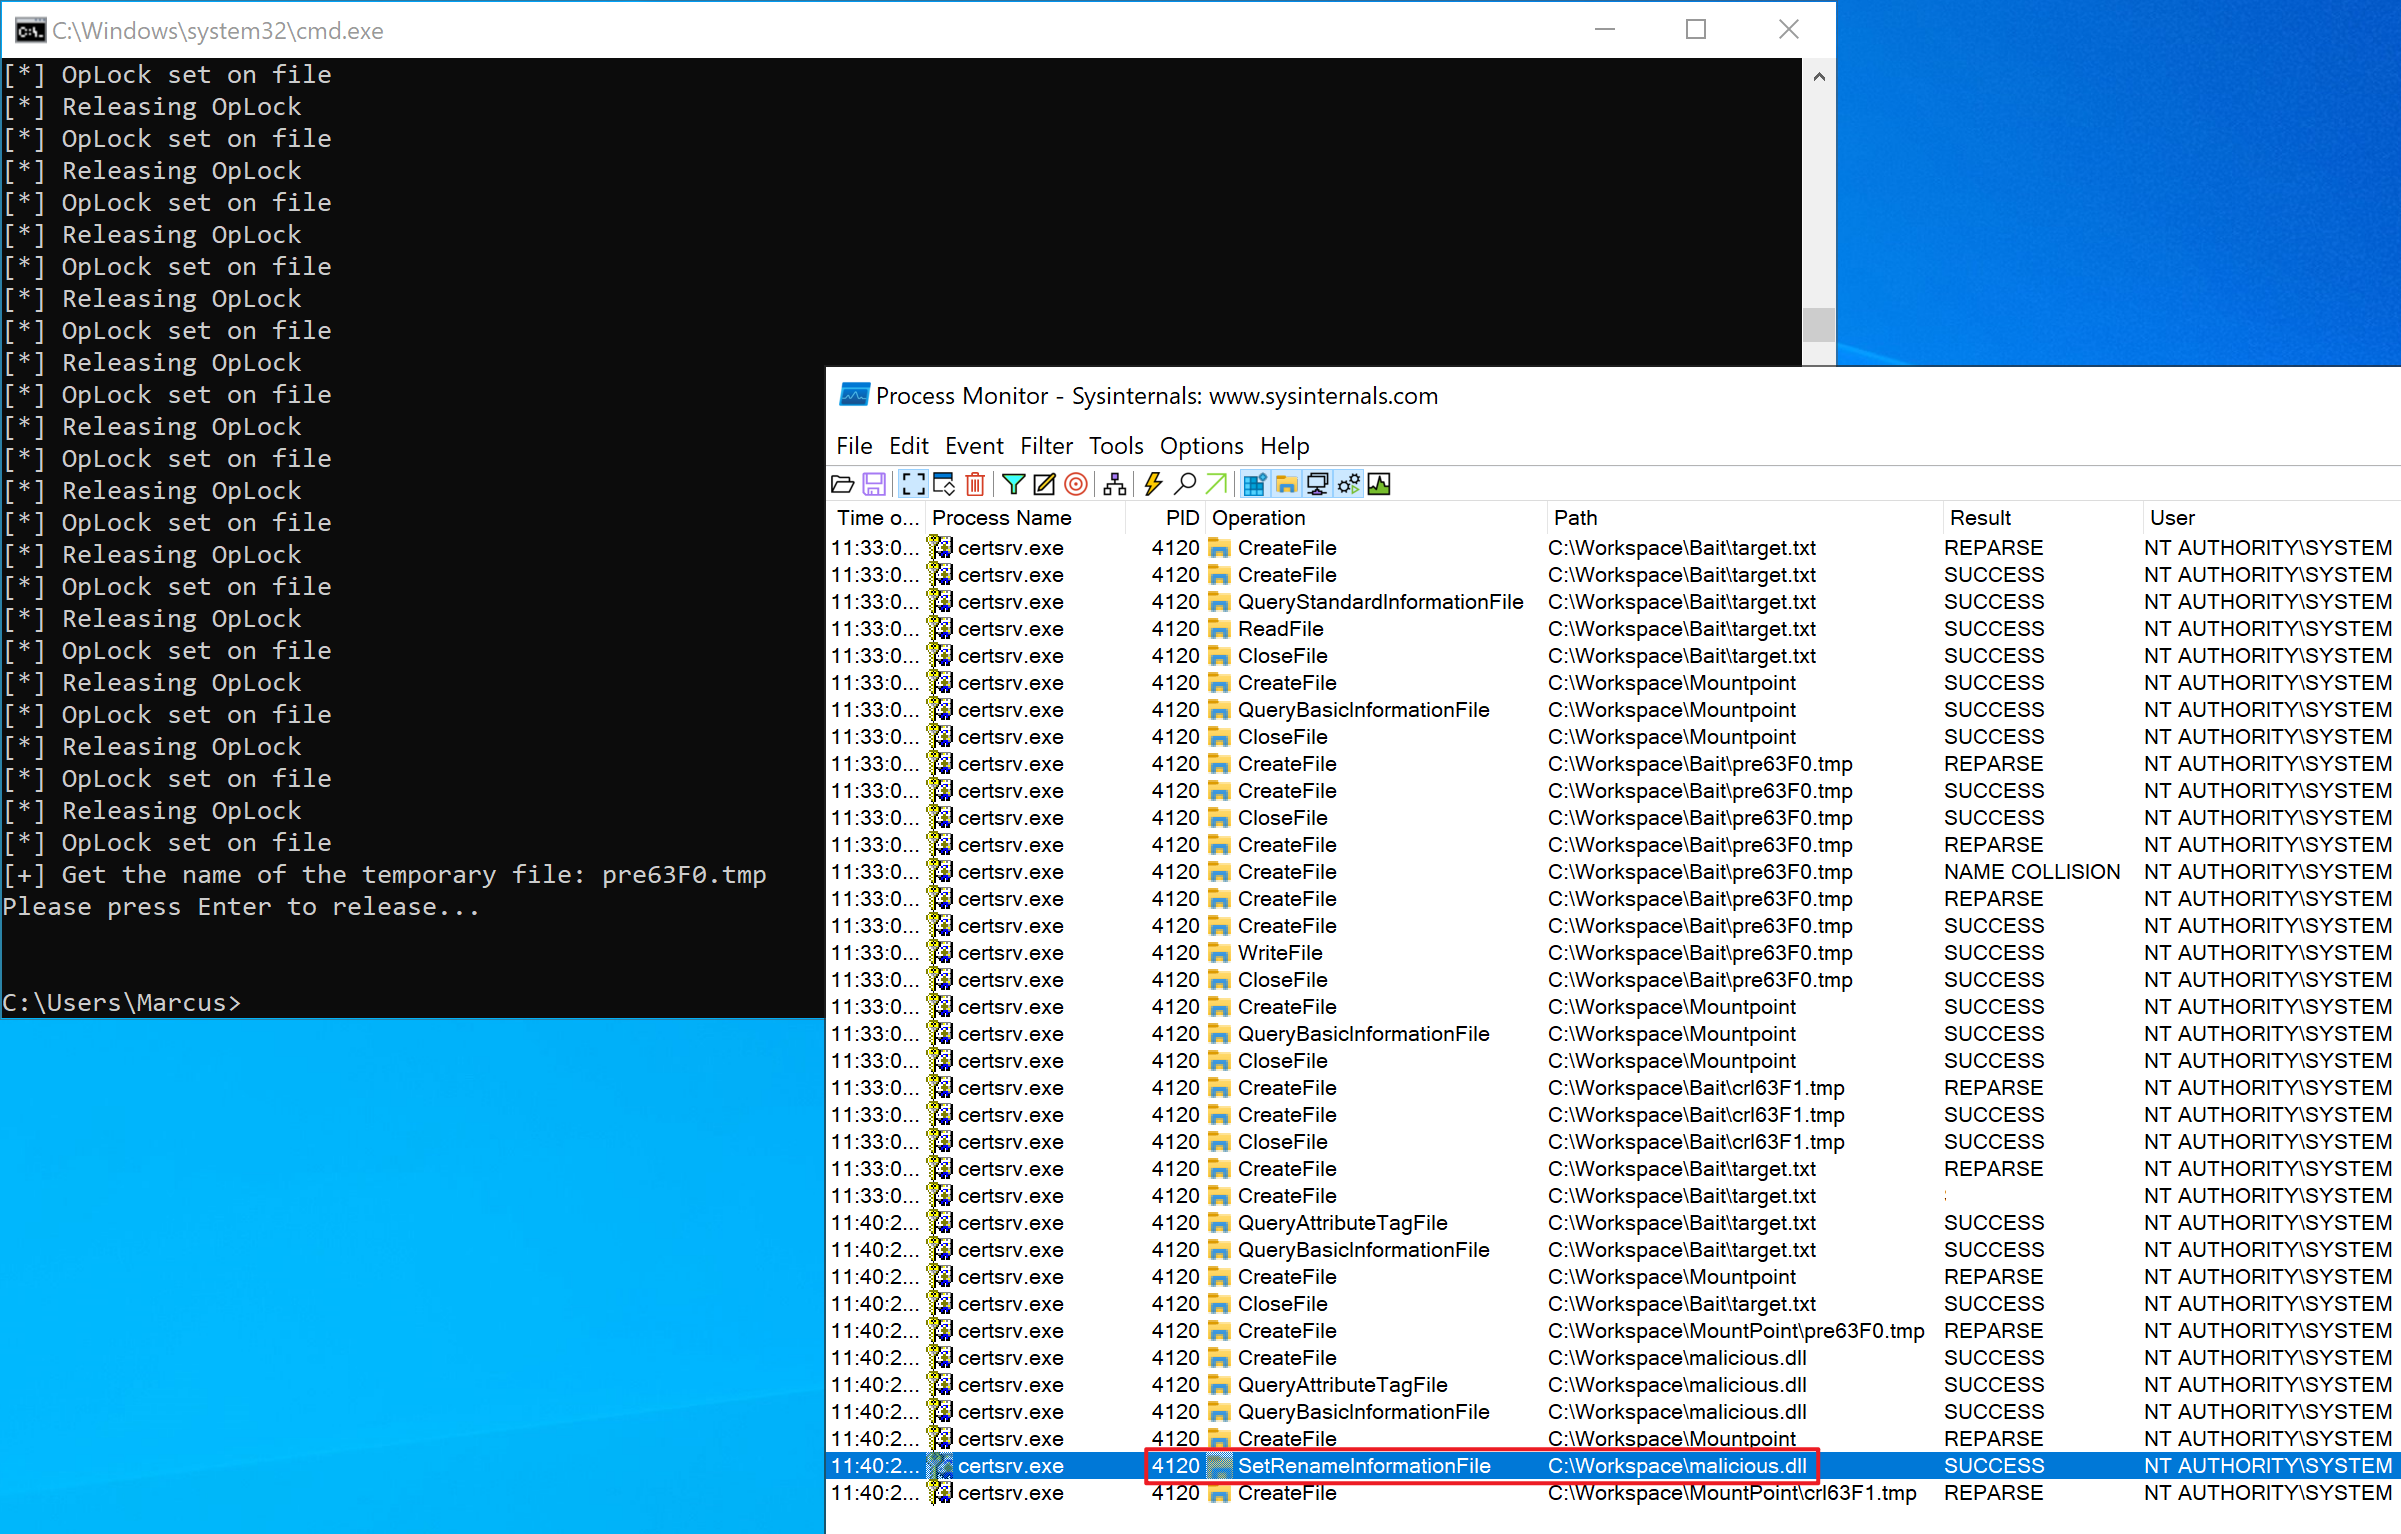
Task: Click the Process Monitor title bar icon
Action: point(854,395)
